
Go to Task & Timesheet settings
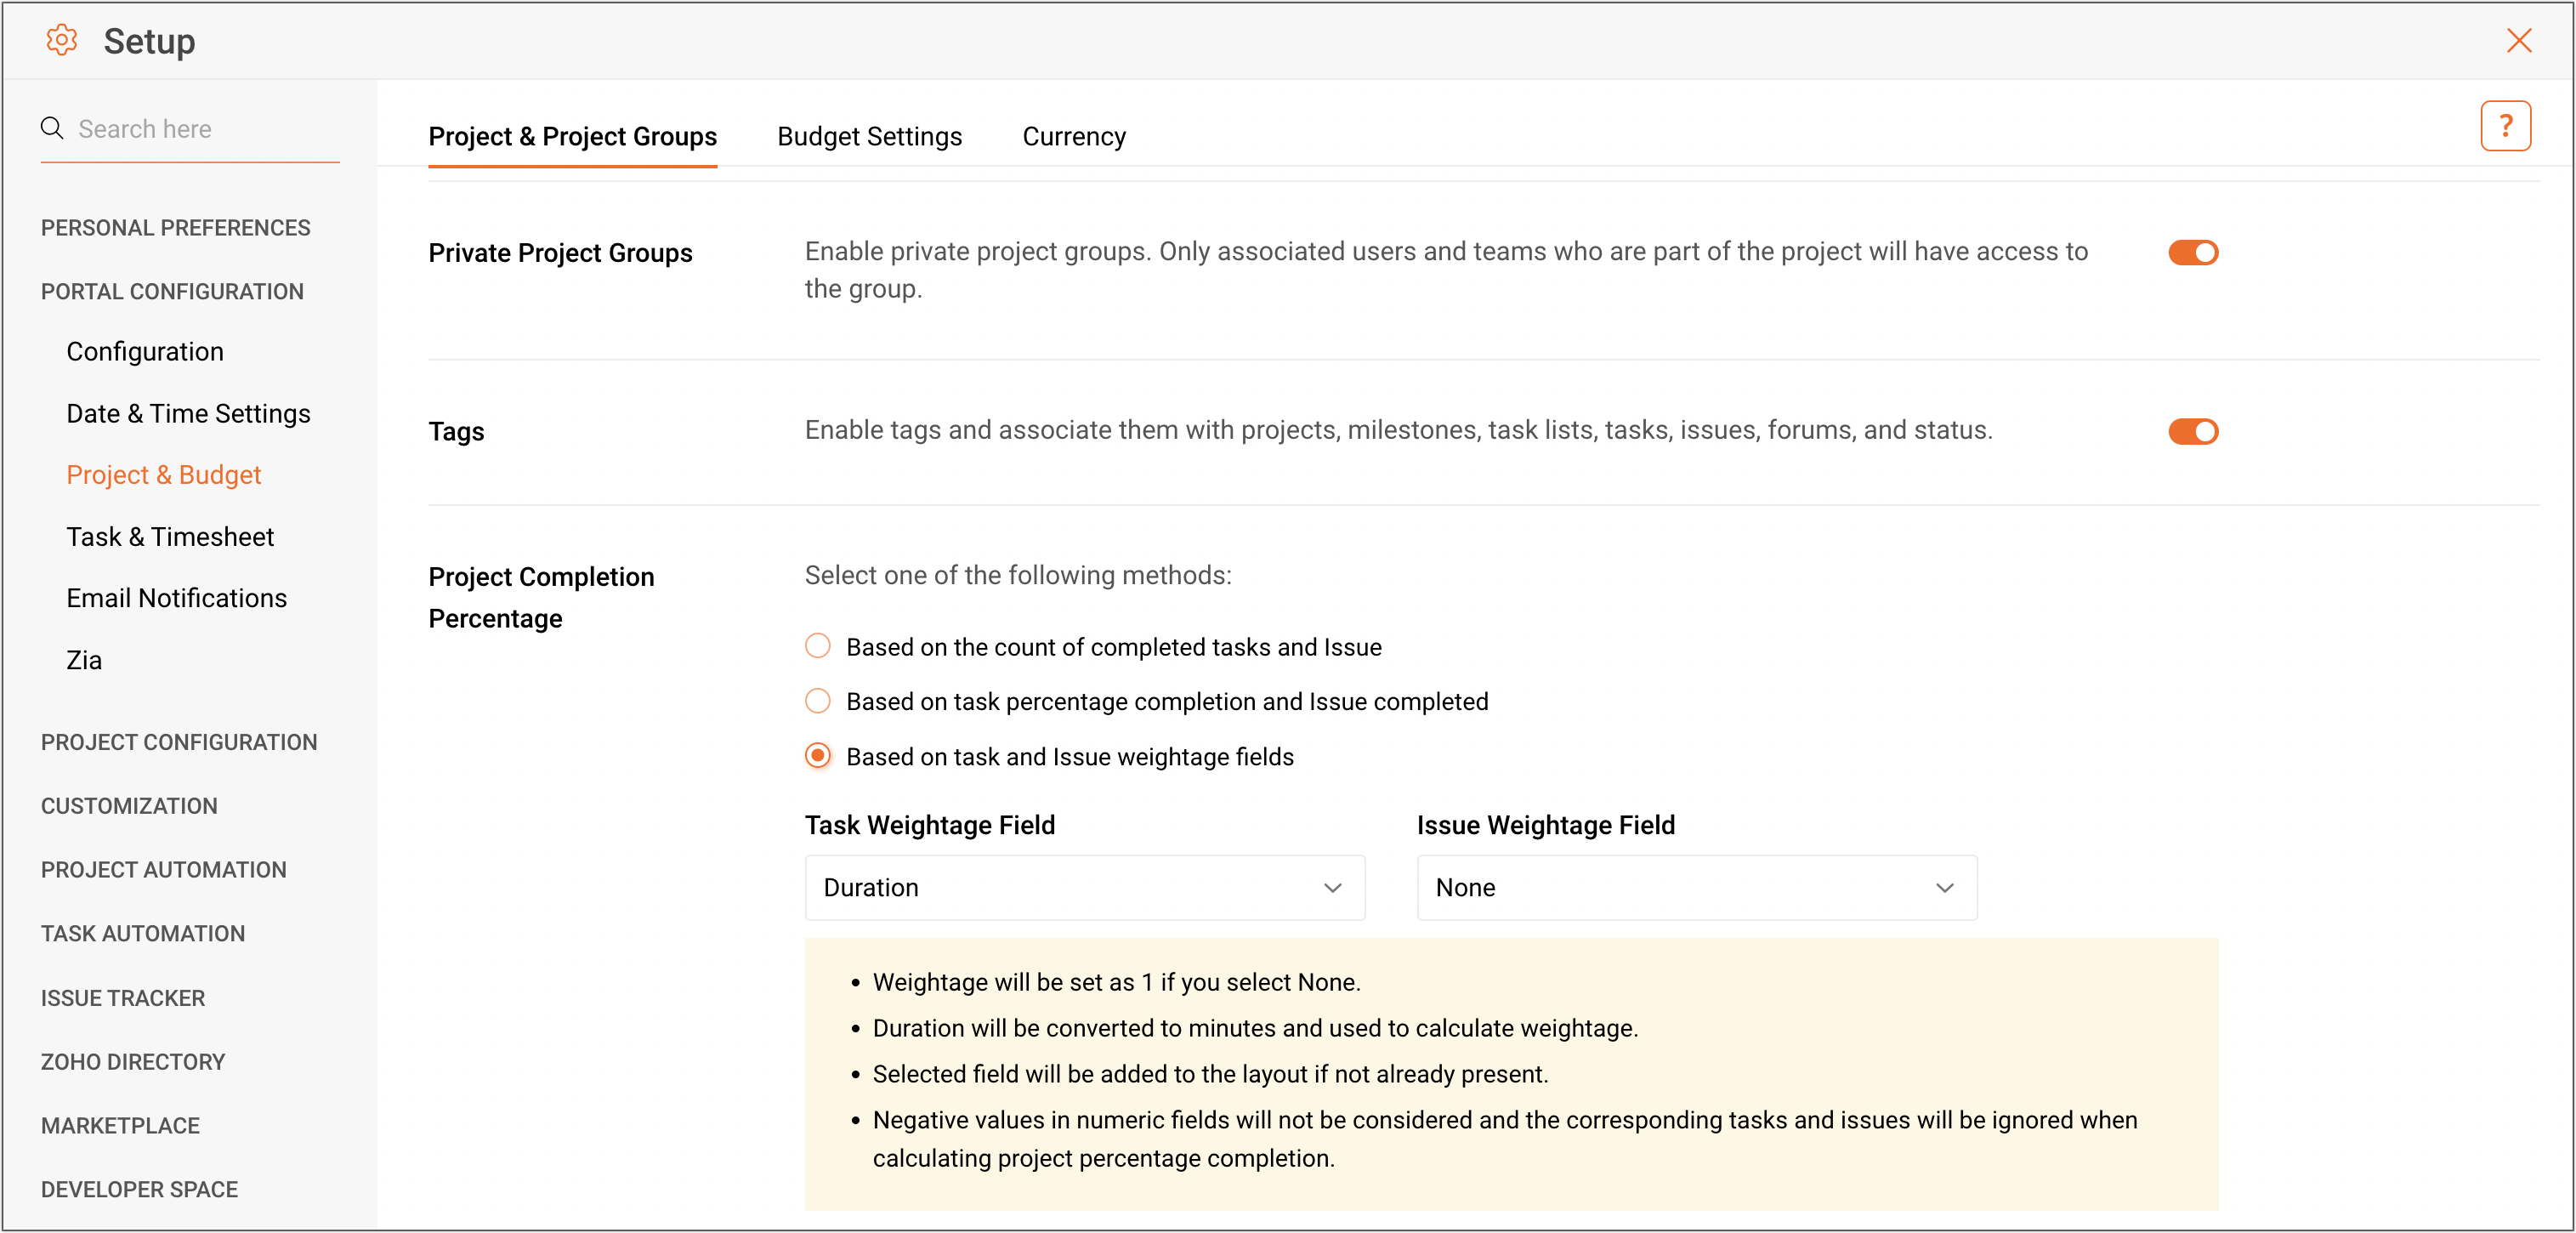[170, 537]
